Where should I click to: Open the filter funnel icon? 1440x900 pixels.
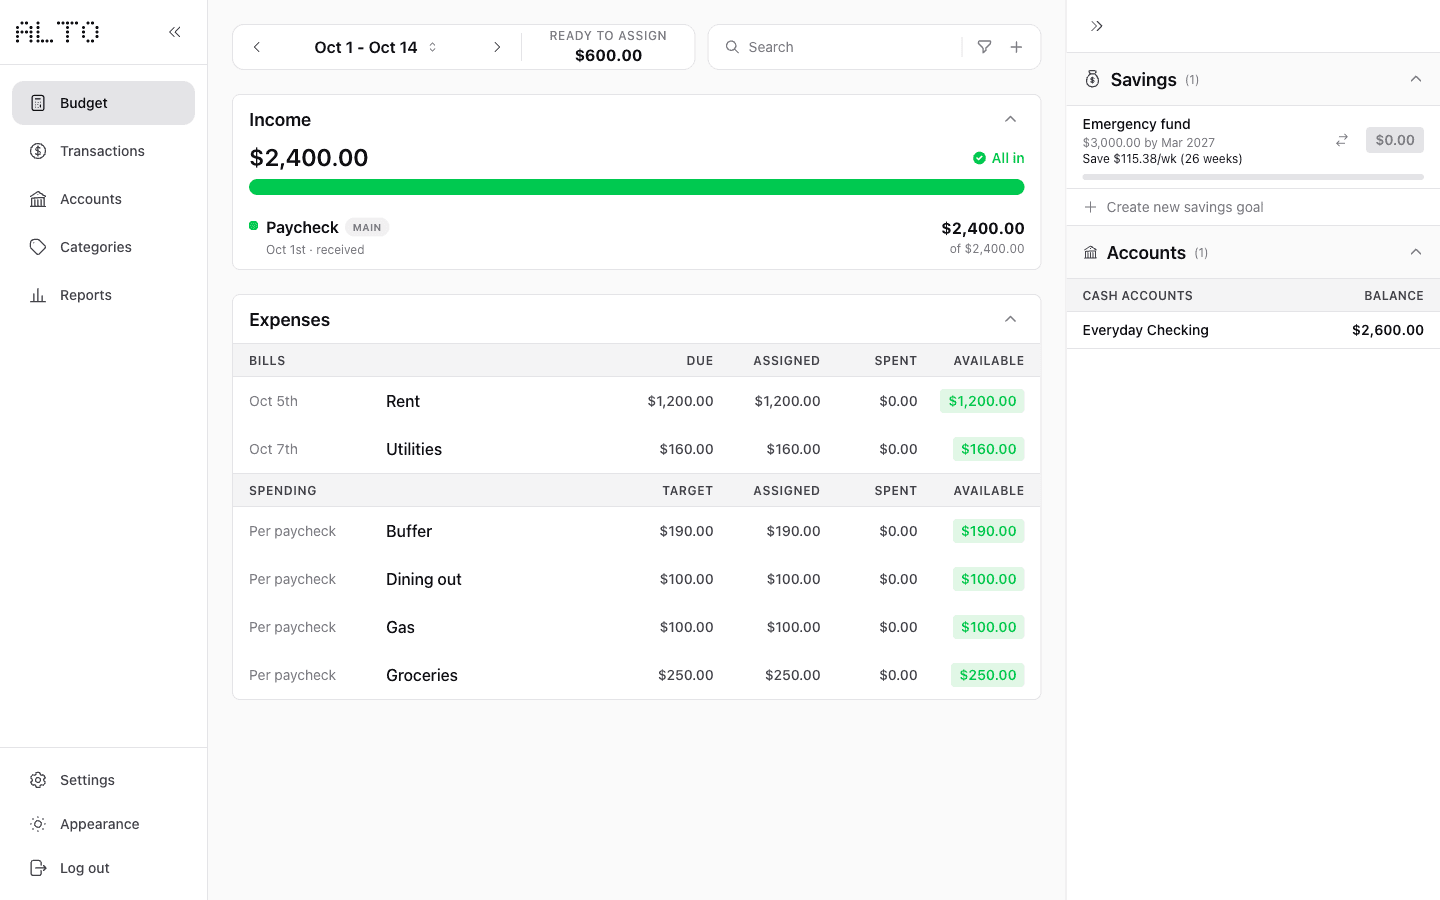click(984, 47)
